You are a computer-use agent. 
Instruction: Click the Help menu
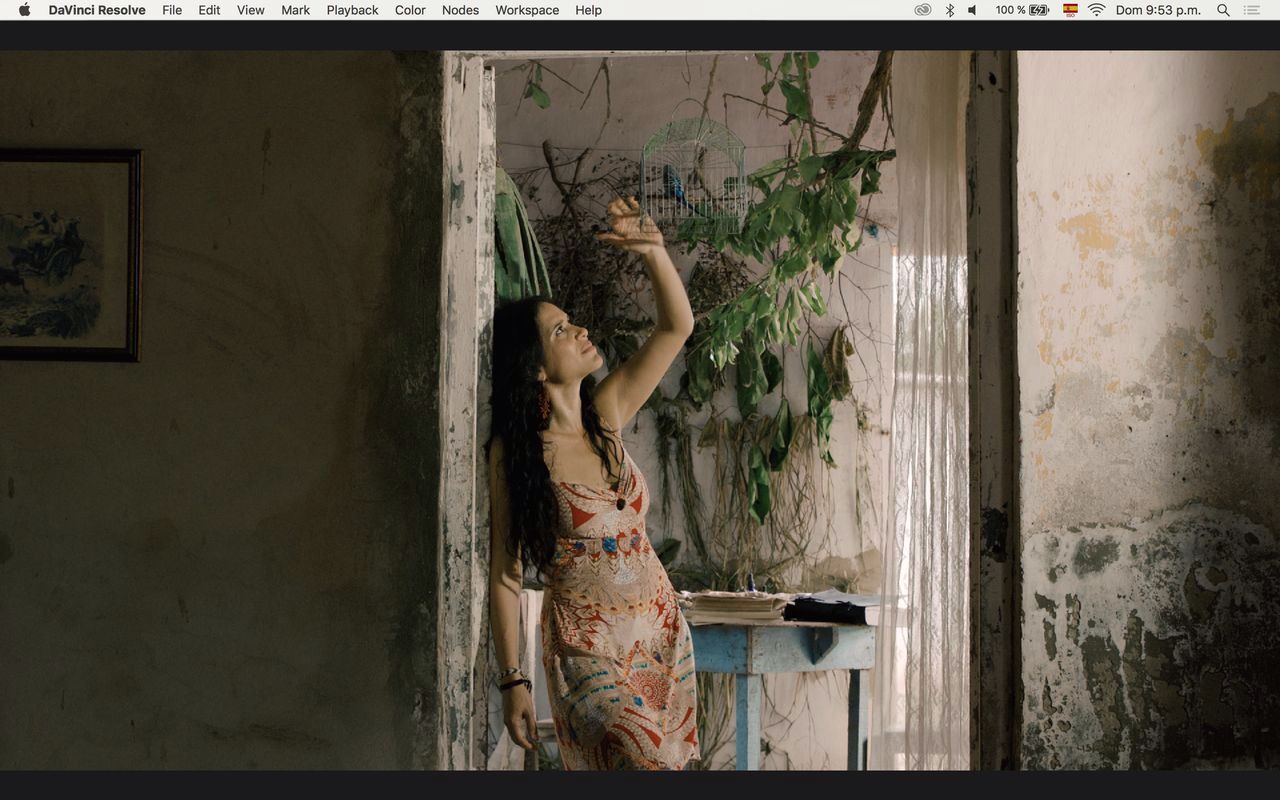pos(589,10)
